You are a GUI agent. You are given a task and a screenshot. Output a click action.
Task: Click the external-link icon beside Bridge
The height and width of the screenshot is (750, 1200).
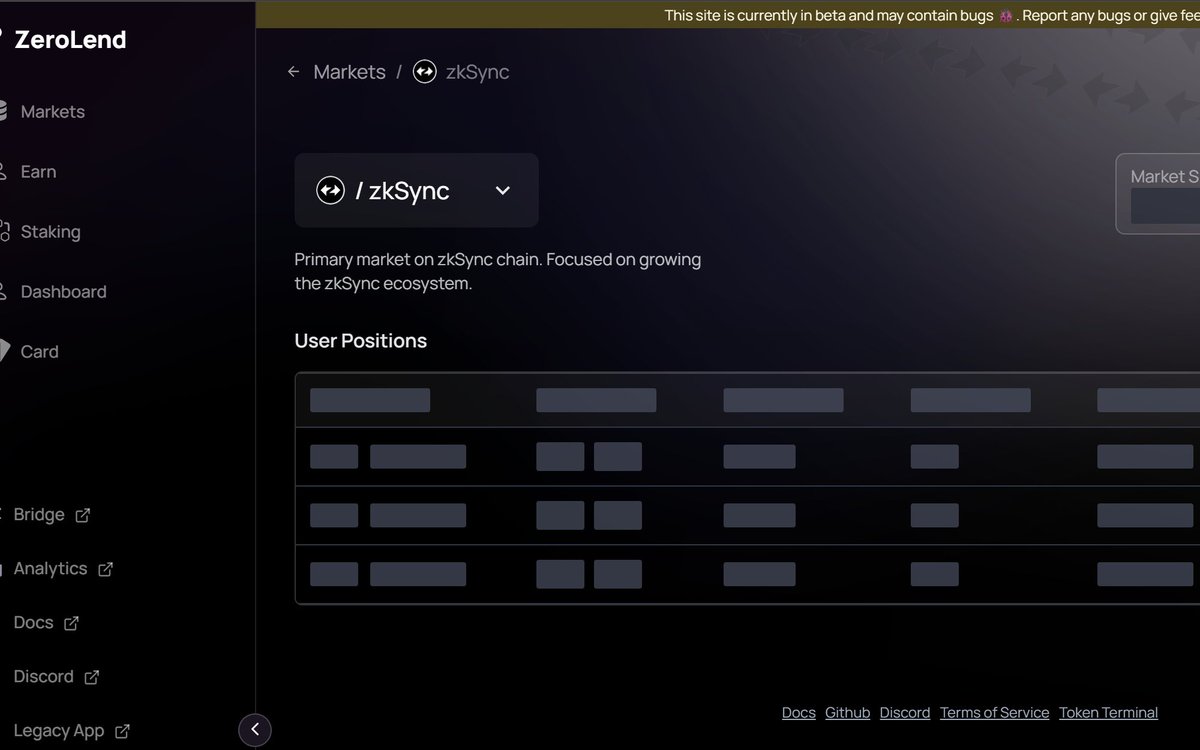83,516
